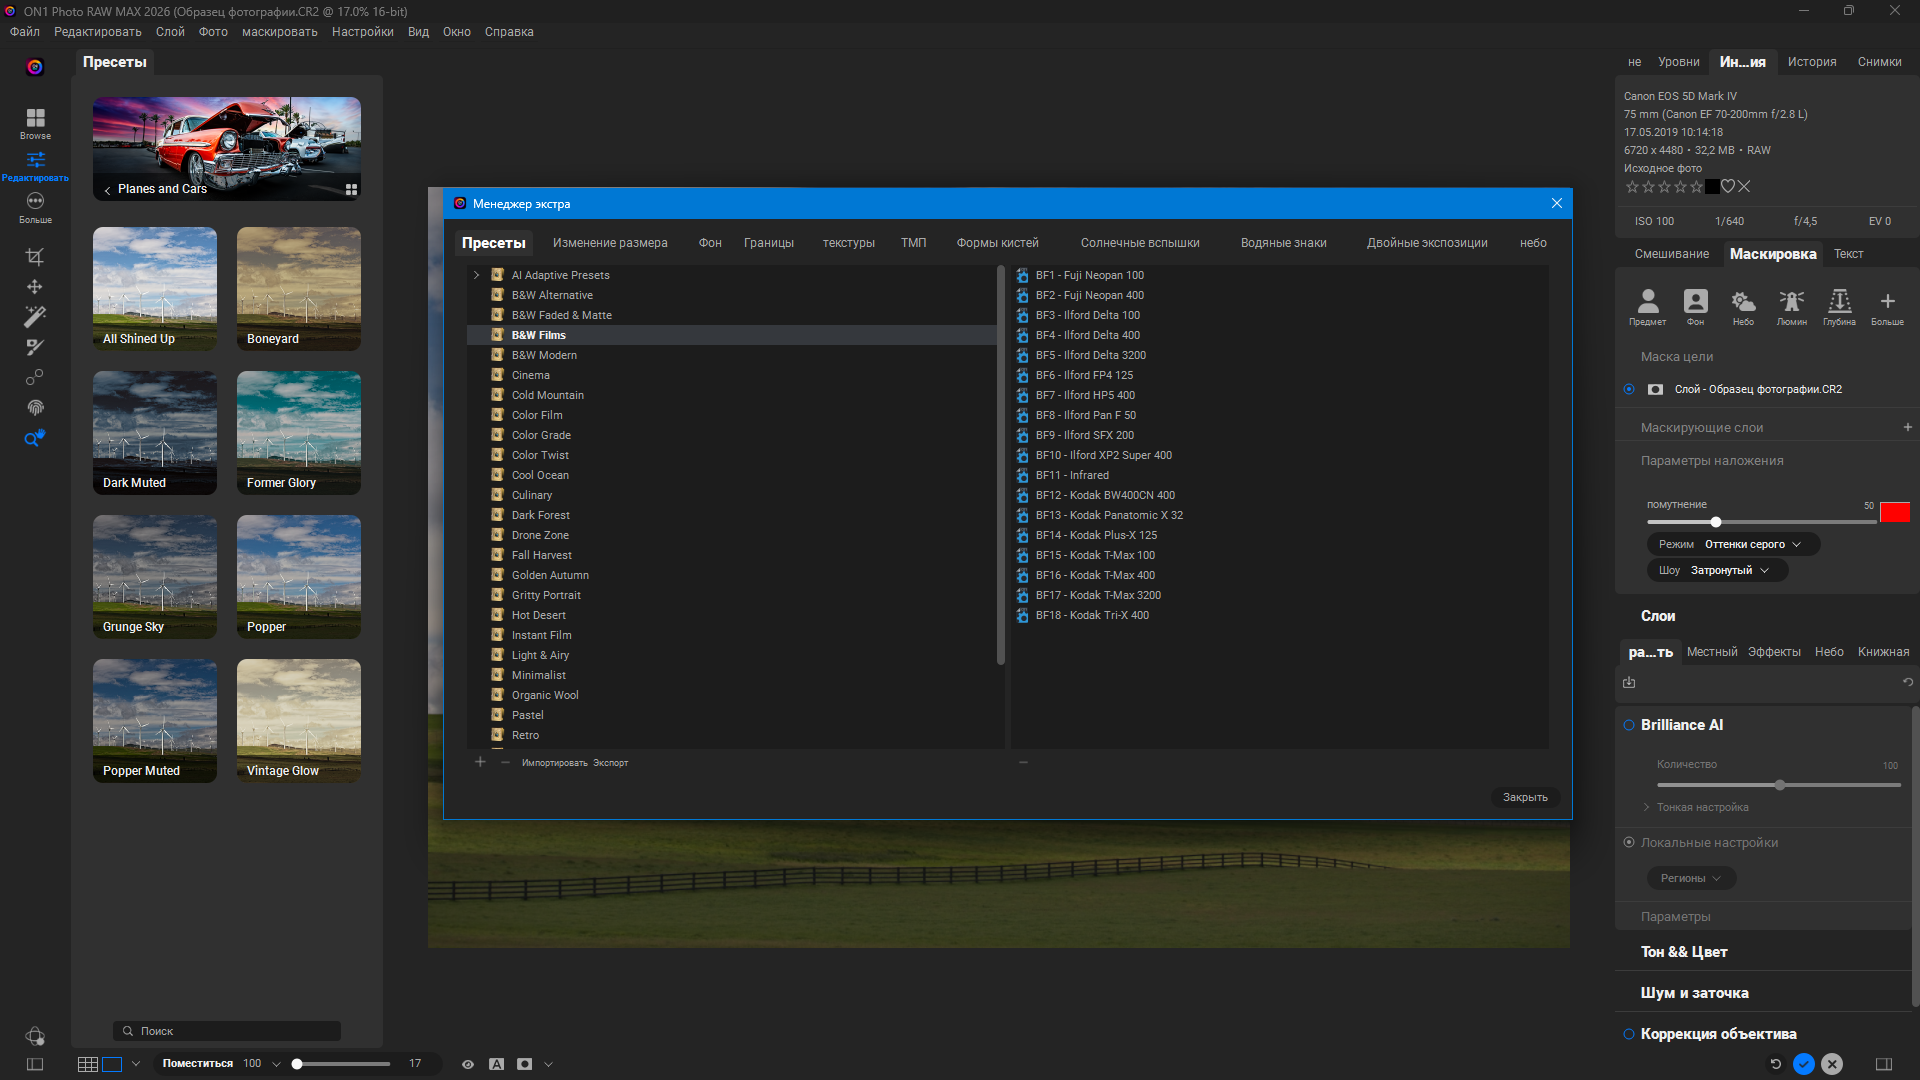Viewport: 1920px width, 1080px height.
Task: Click the red mask overlay color swatch
Action: point(1894,512)
